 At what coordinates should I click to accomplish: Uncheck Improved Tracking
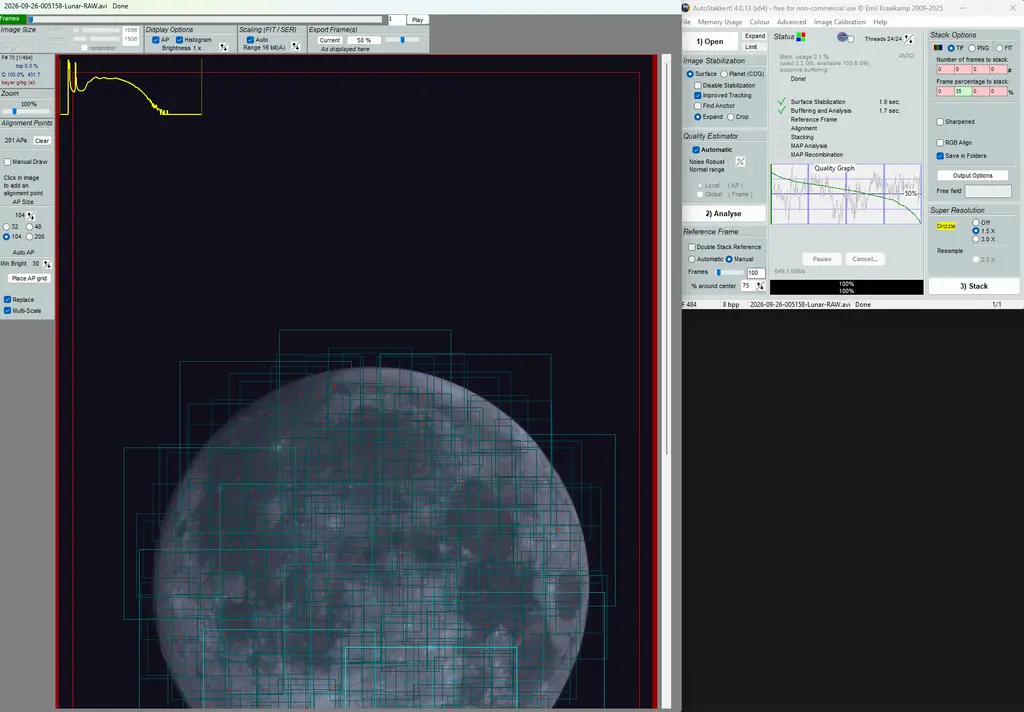(x=697, y=95)
